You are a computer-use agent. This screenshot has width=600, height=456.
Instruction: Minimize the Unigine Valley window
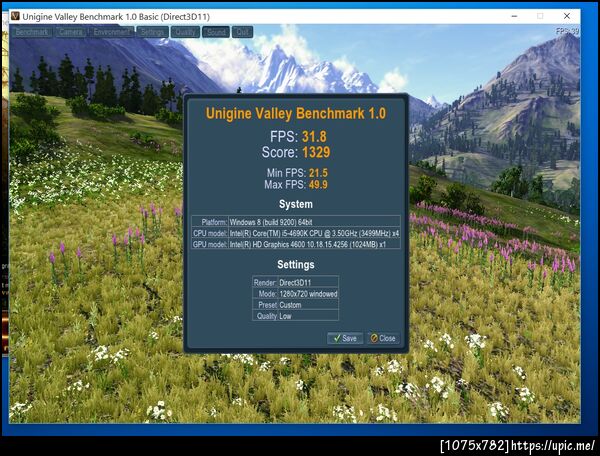pyautogui.click(x=514, y=16)
